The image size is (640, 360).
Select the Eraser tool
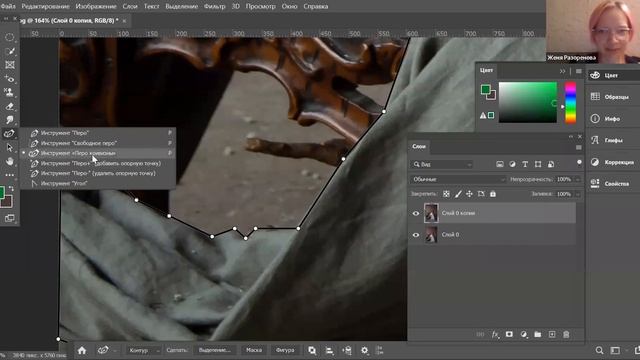pyautogui.click(x=9, y=106)
